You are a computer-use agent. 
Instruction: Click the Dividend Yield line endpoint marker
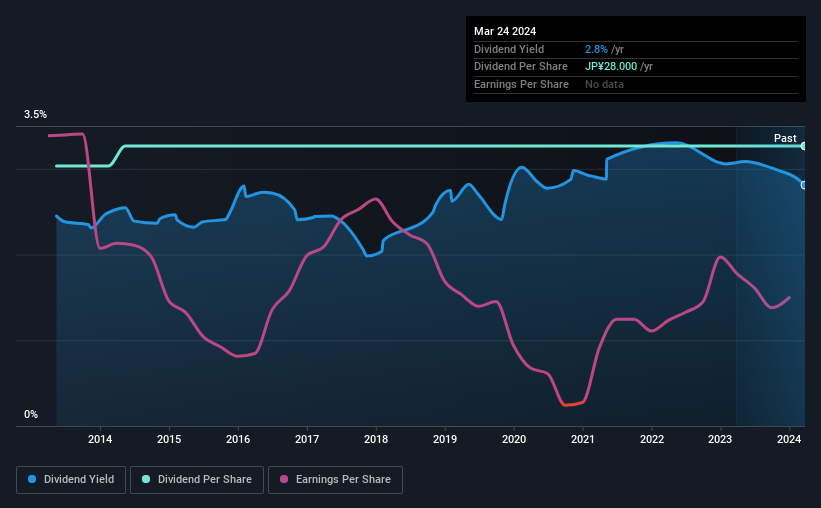(803, 185)
